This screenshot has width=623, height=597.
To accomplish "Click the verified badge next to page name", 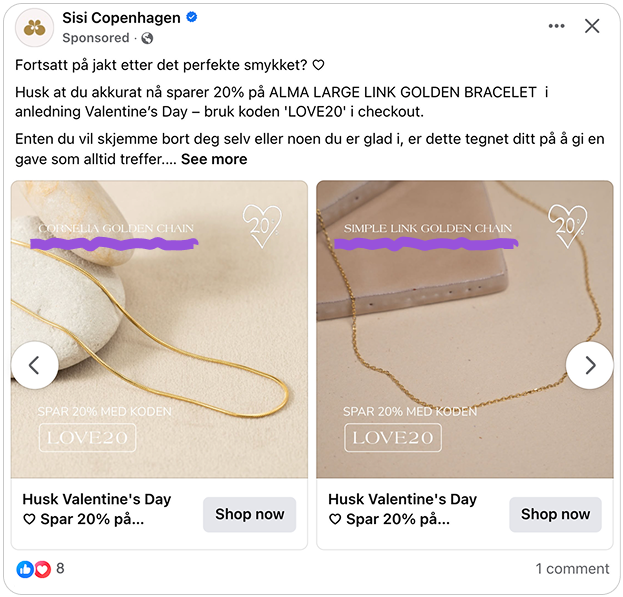I will pyautogui.click(x=192, y=18).
